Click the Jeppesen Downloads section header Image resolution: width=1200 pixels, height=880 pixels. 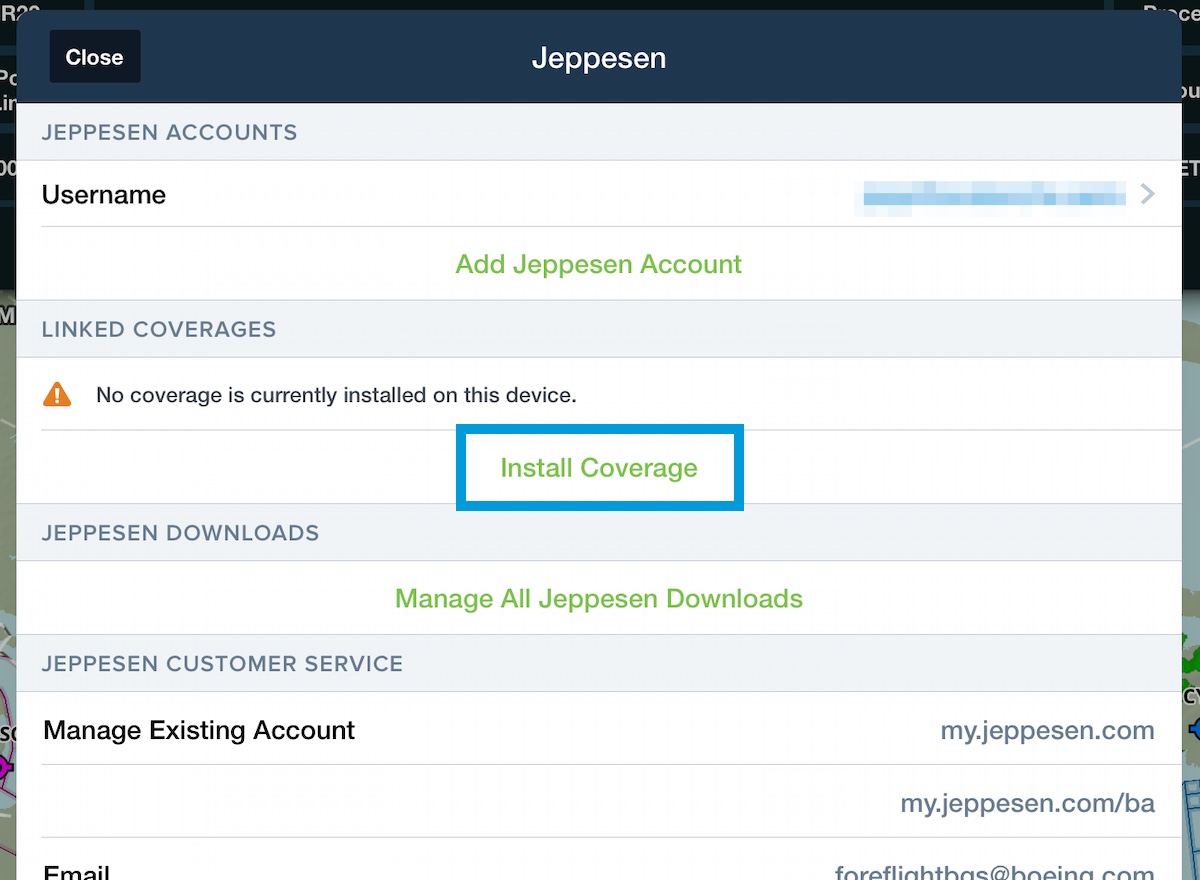[180, 533]
